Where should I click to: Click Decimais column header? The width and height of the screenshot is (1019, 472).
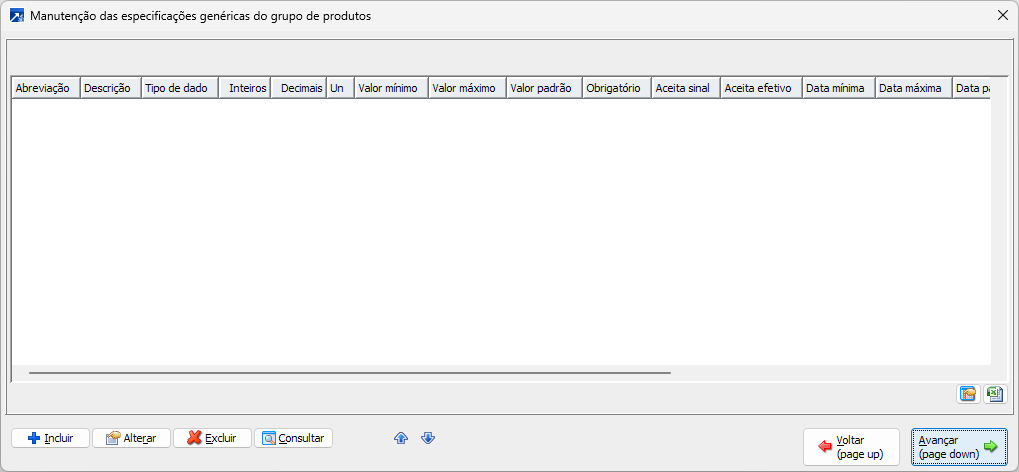coord(298,88)
